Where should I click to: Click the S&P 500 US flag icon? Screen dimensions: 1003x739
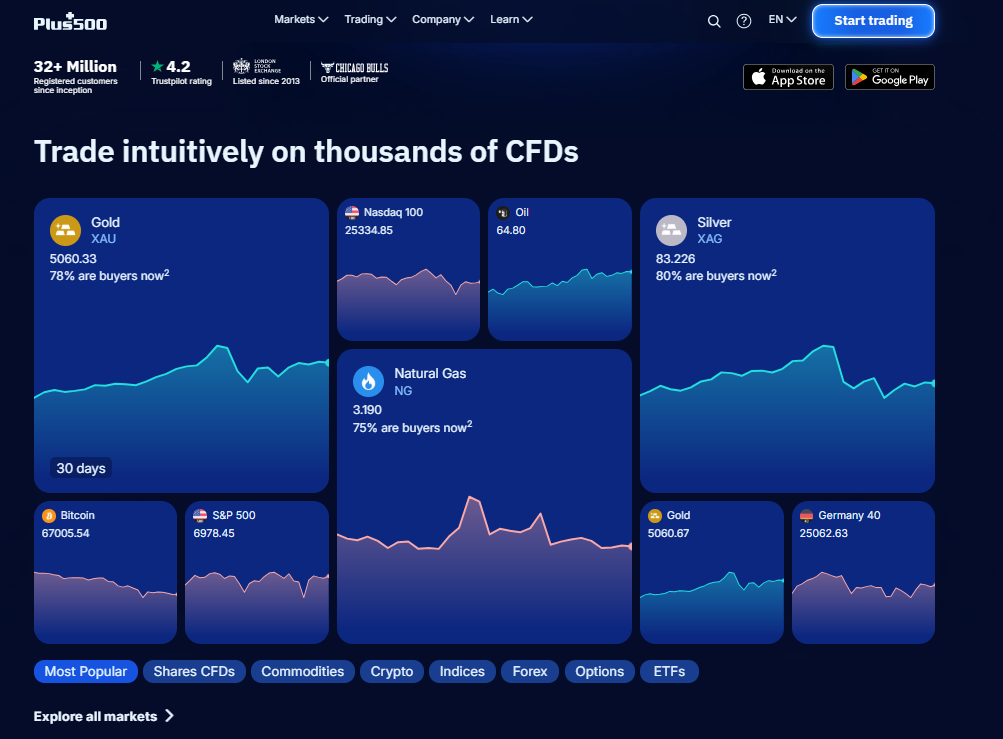pyautogui.click(x=200, y=516)
